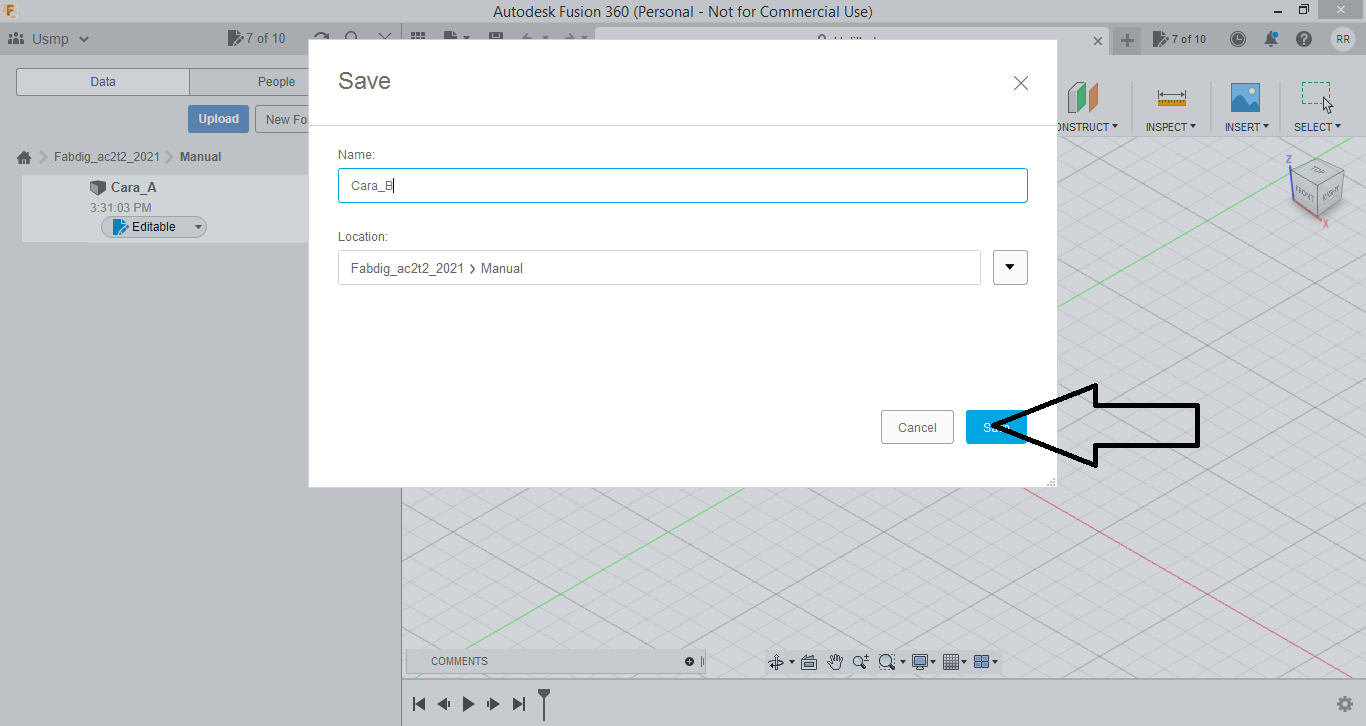
Task: Close the Save dialog with X
Action: click(1020, 83)
